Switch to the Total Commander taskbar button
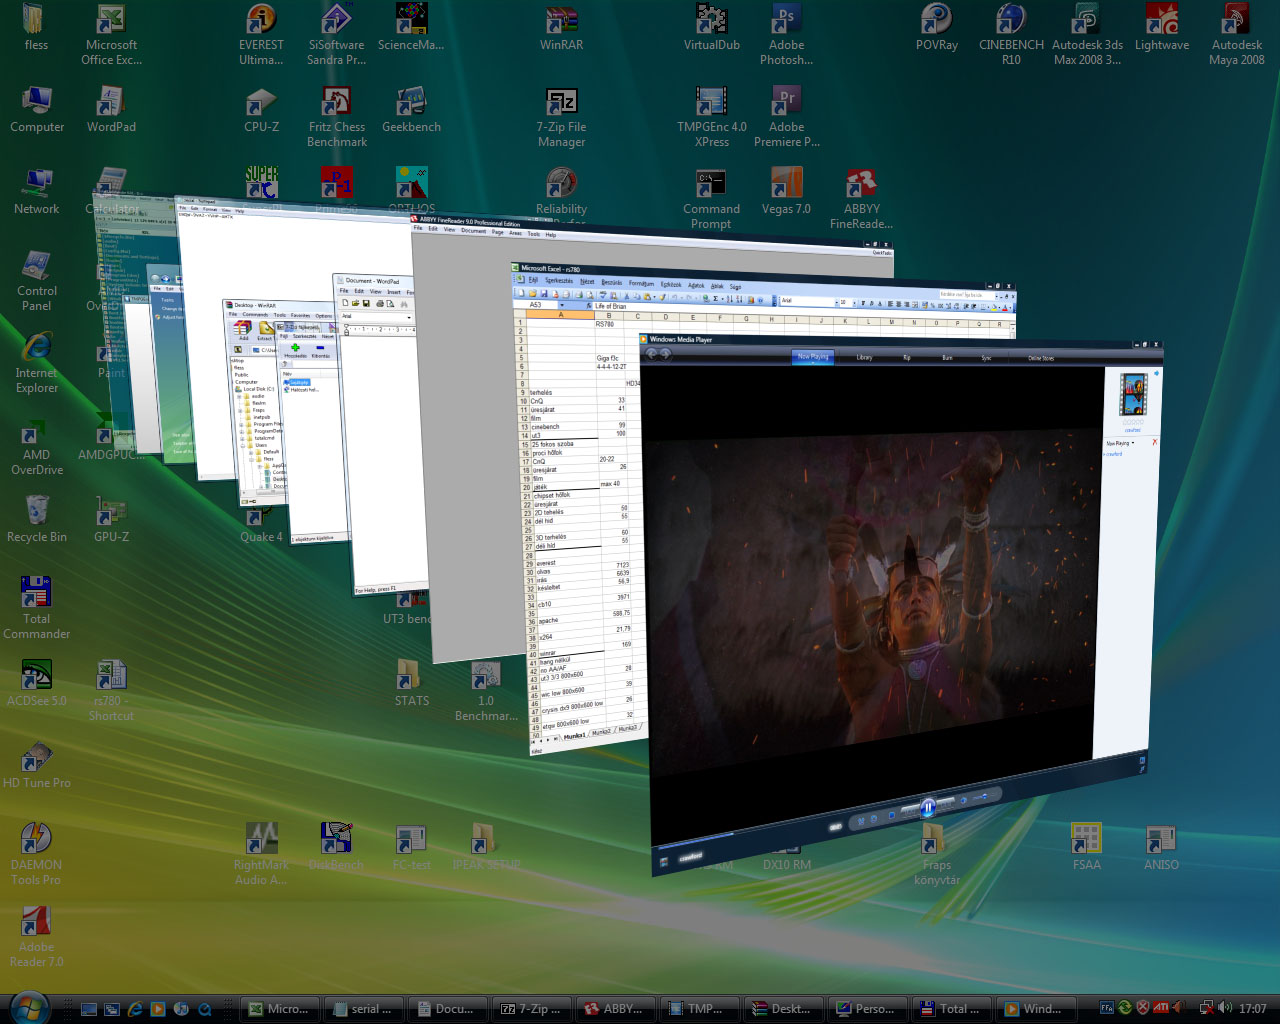 951,1009
